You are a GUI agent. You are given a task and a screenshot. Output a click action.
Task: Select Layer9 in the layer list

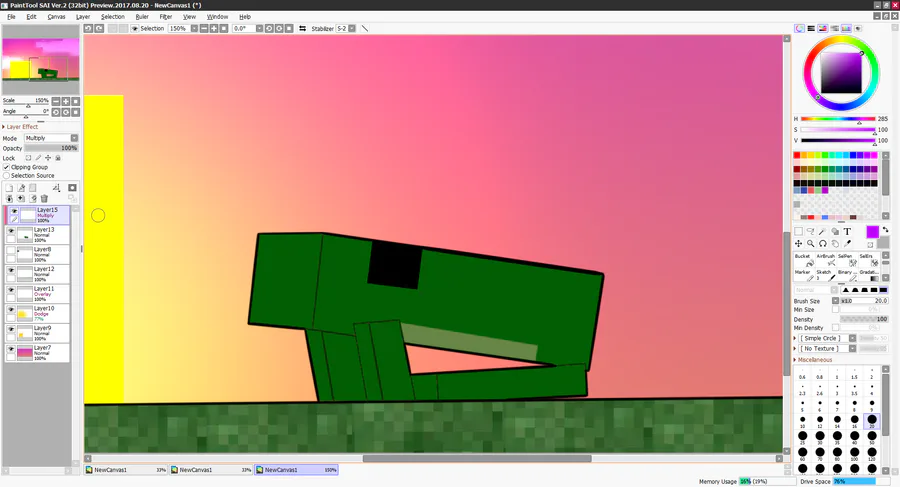(x=37, y=333)
